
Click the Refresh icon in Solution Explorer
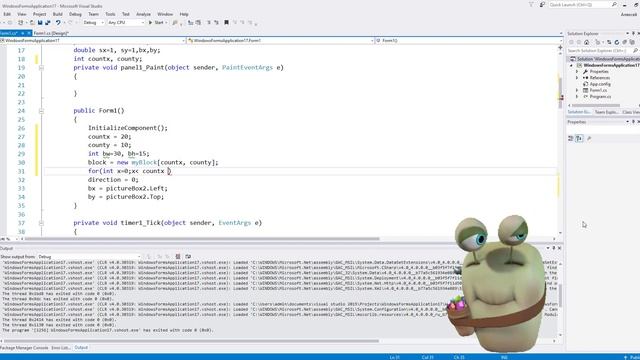(617, 42)
